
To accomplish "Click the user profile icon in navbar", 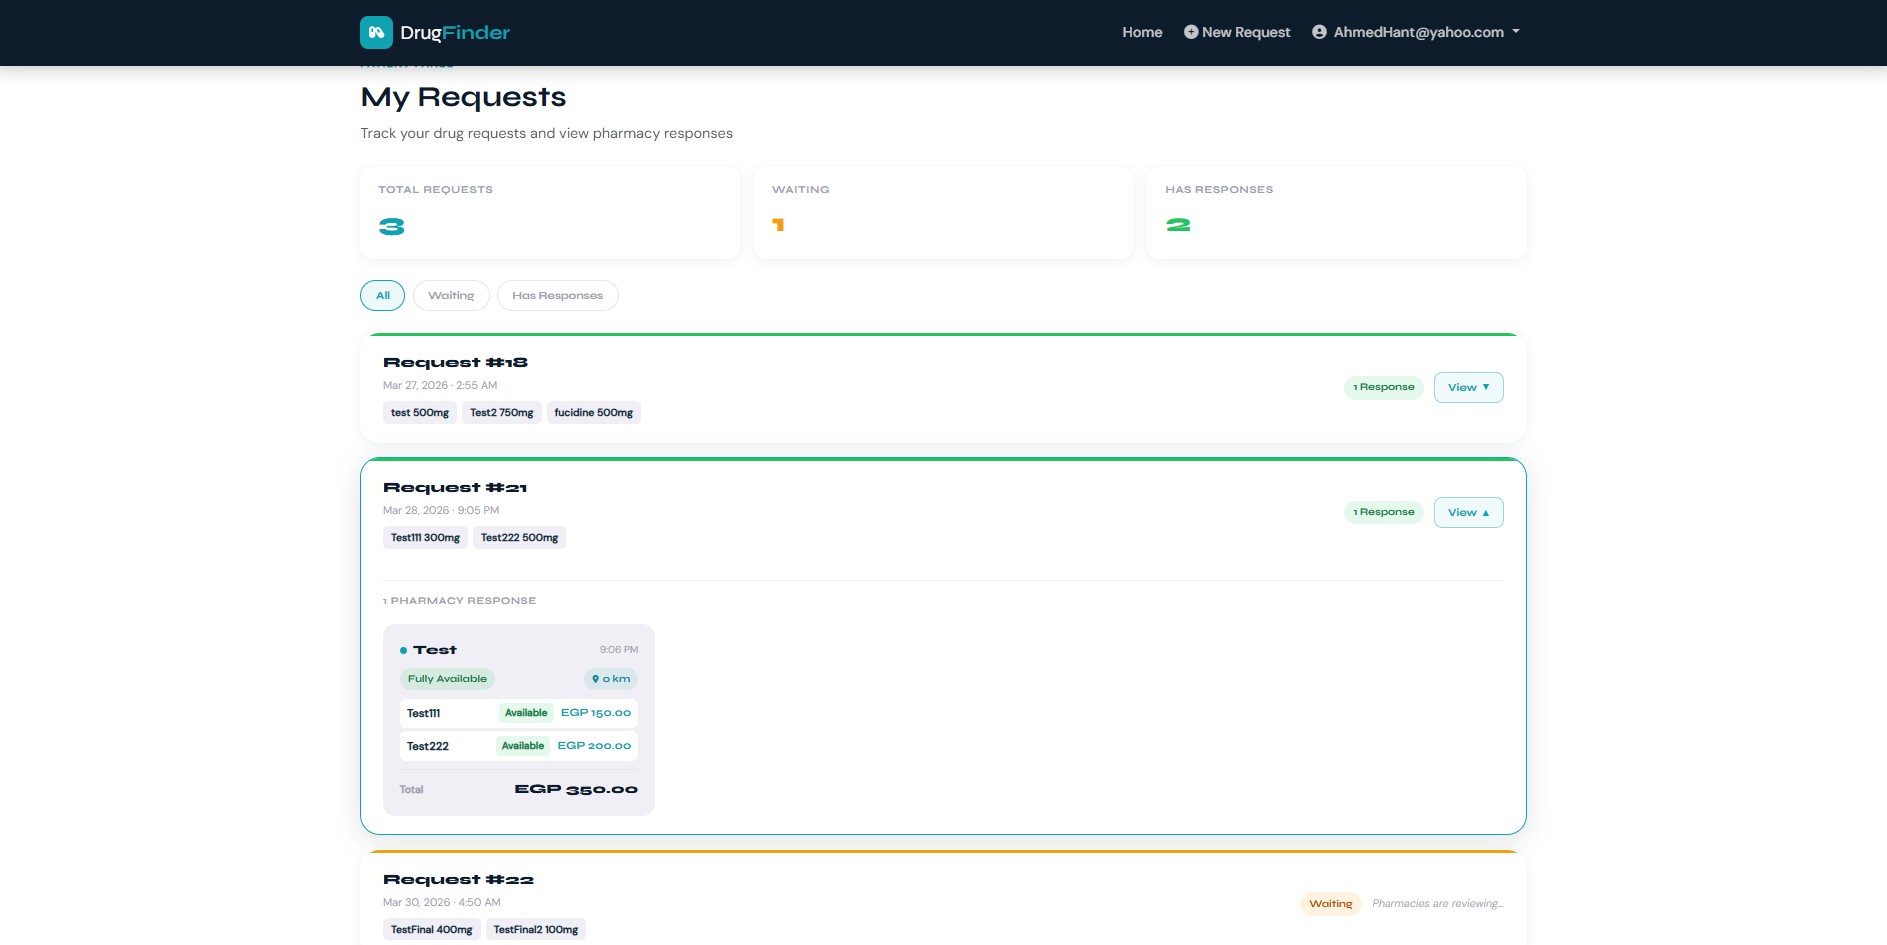I will [1319, 32].
